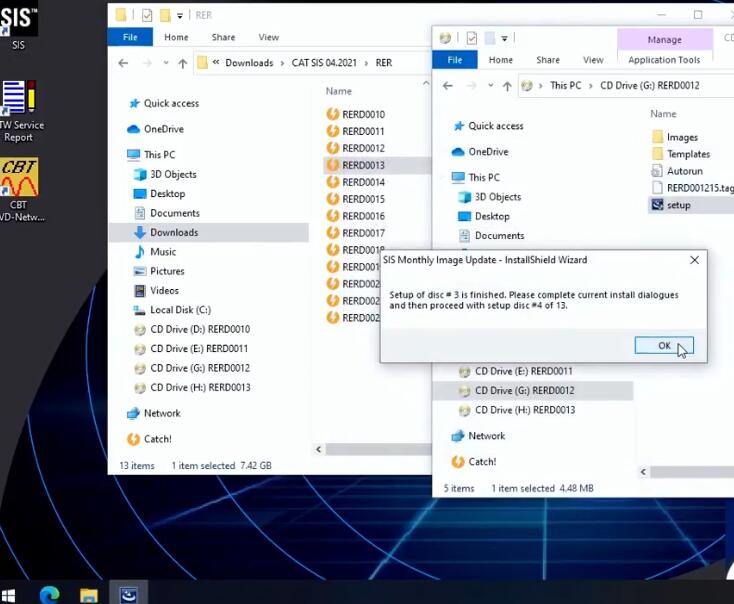Select setup application in CD Drive window
Image resolution: width=734 pixels, height=604 pixels.
point(678,205)
